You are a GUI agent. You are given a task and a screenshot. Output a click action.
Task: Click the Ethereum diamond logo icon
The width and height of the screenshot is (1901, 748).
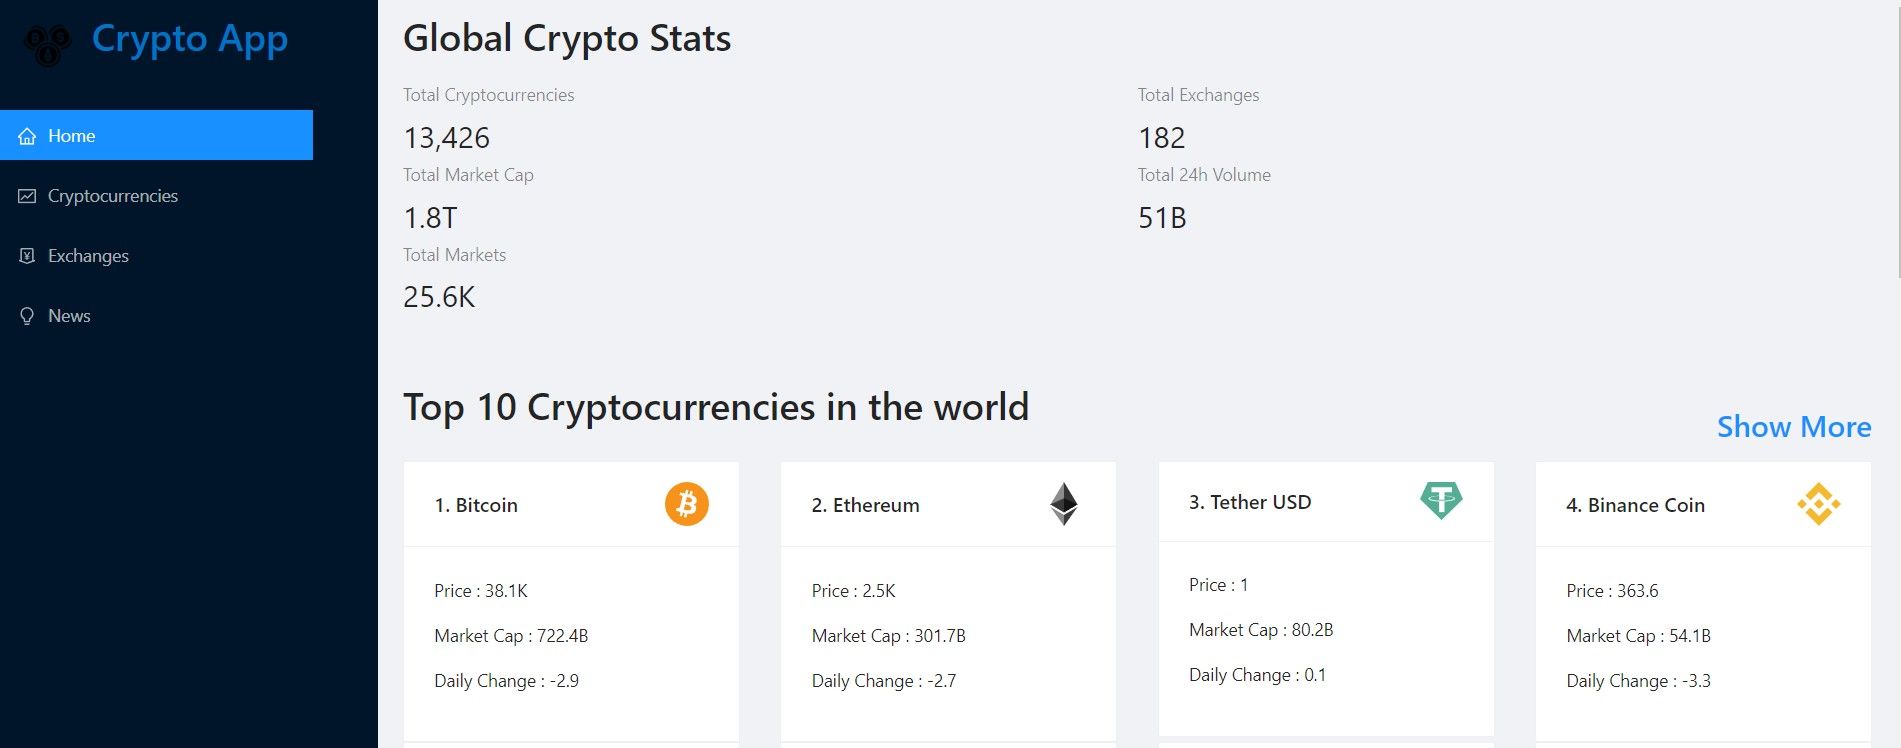coord(1063,504)
